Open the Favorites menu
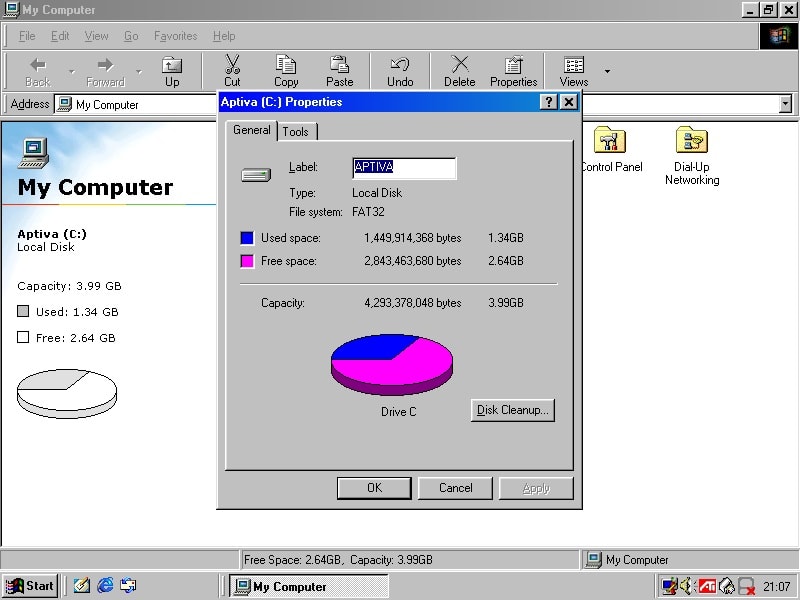Screen dimensions: 800x600 point(176,36)
